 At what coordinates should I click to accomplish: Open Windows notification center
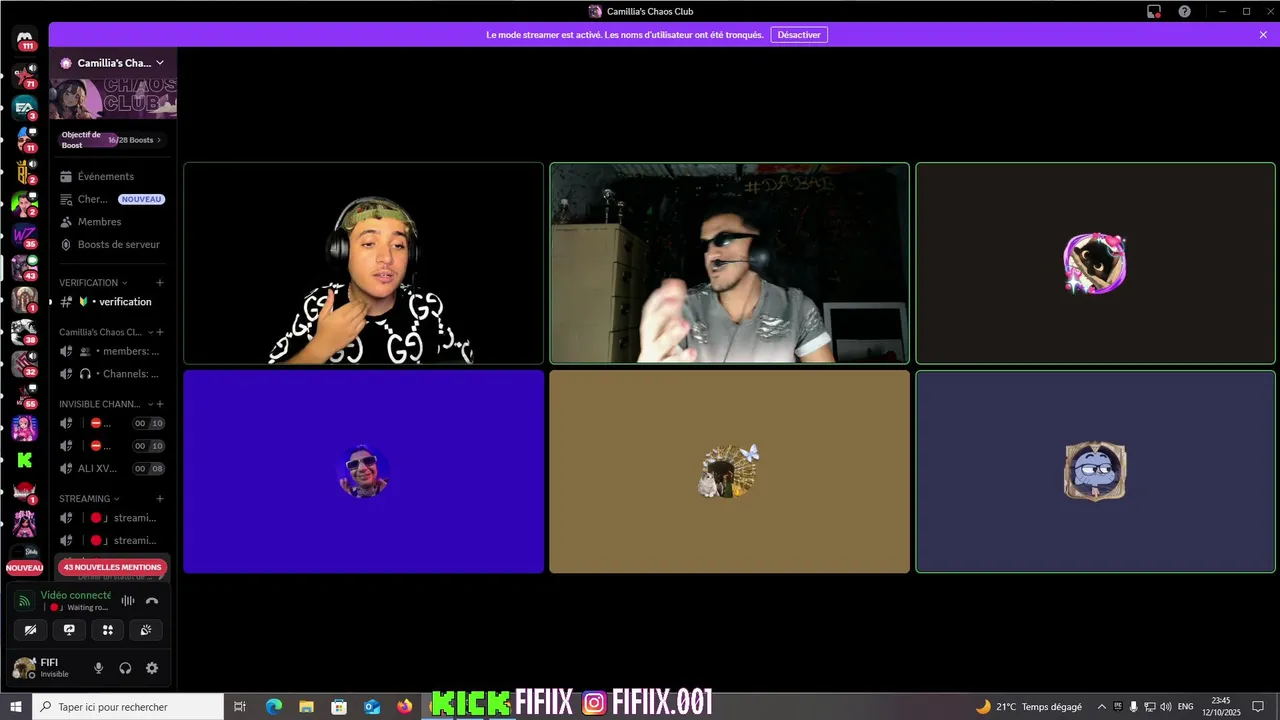point(1258,707)
